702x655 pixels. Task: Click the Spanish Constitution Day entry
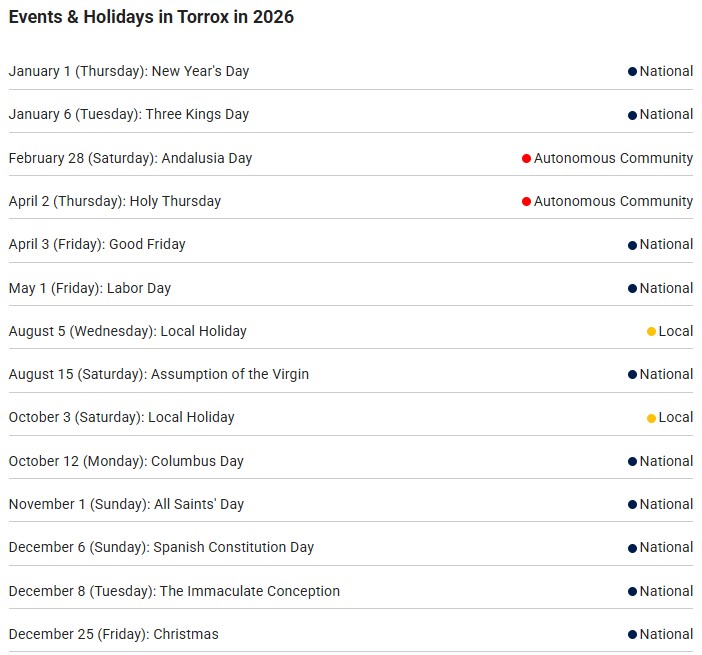tap(161, 547)
